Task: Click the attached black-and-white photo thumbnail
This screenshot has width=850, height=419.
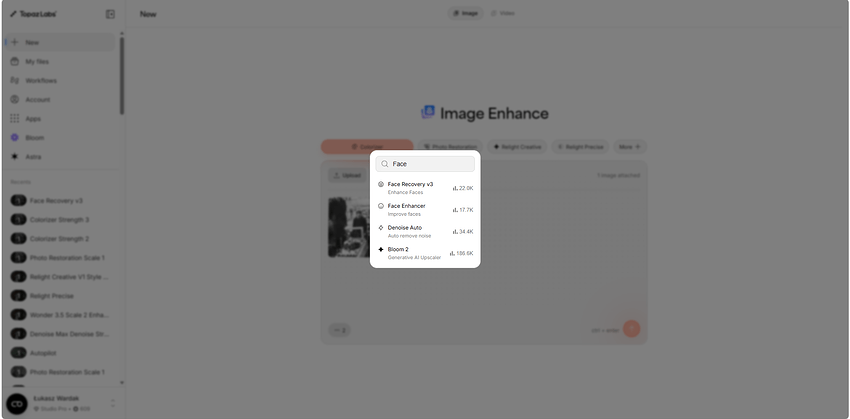Action: pyautogui.click(x=349, y=227)
